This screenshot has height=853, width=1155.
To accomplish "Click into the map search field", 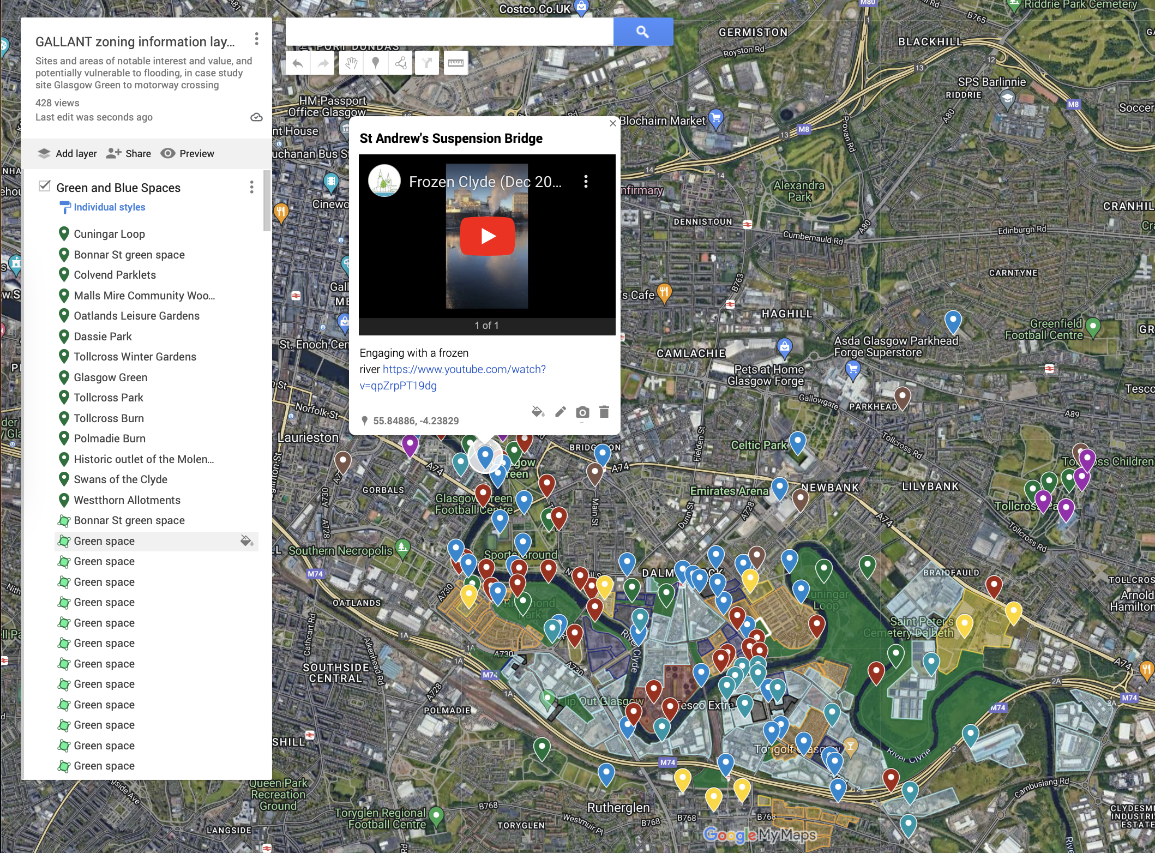I will pos(449,32).
